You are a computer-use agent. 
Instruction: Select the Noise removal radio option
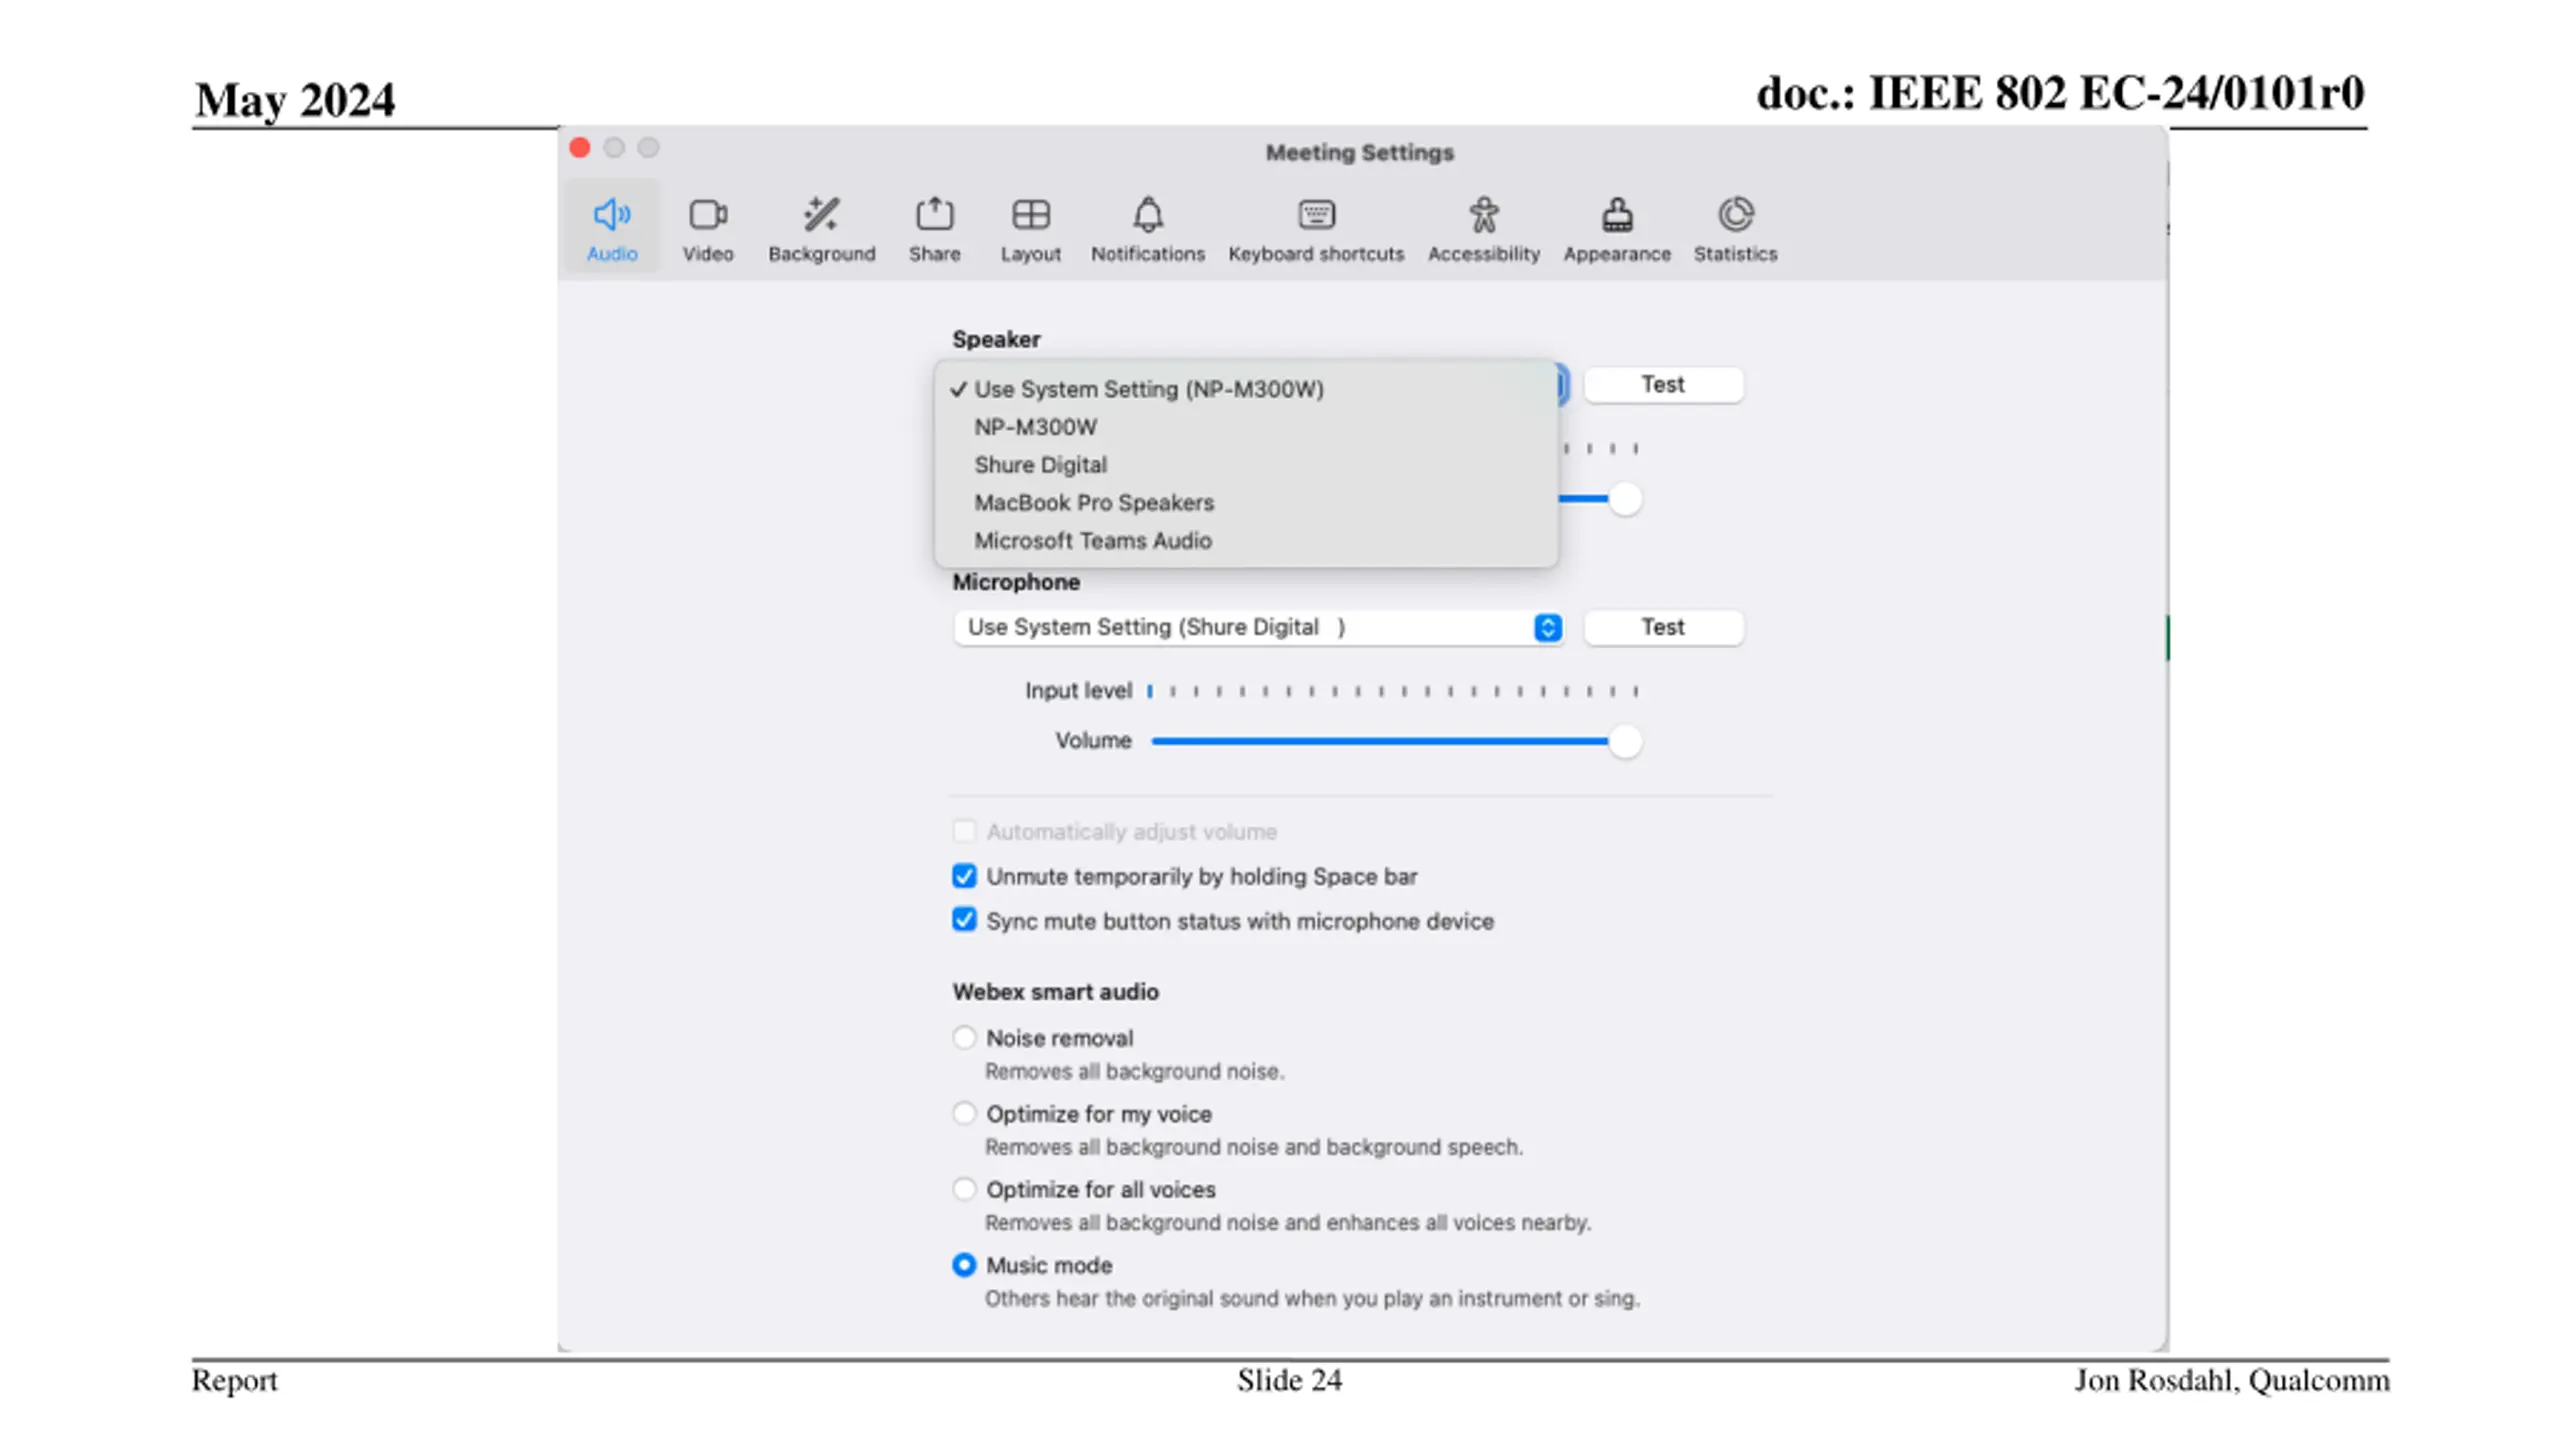(963, 1037)
